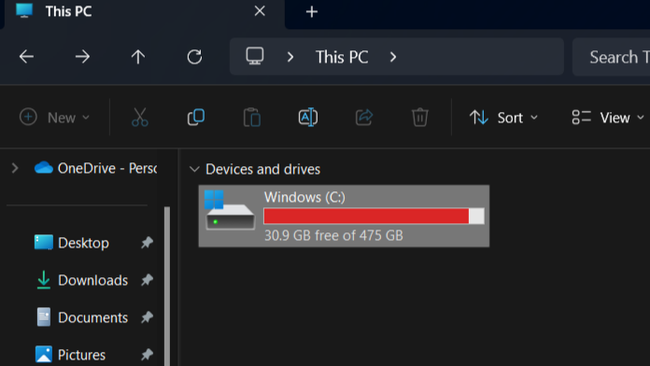Click the Rename icon in toolbar

tap(308, 117)
